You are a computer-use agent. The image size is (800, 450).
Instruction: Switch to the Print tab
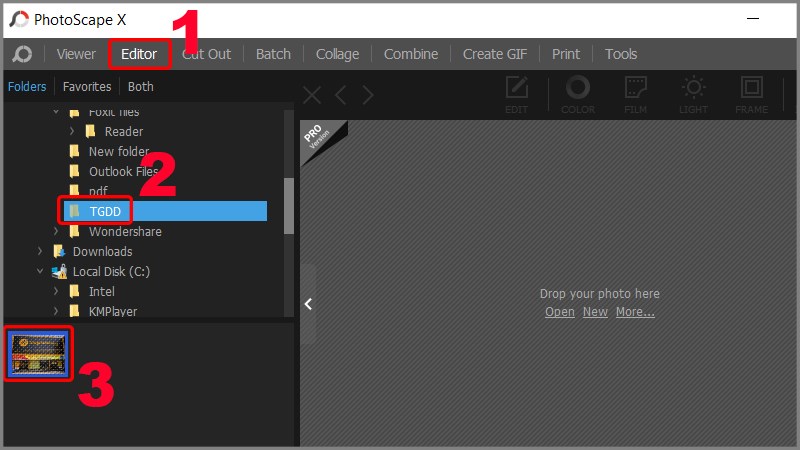tap(566, 54)
